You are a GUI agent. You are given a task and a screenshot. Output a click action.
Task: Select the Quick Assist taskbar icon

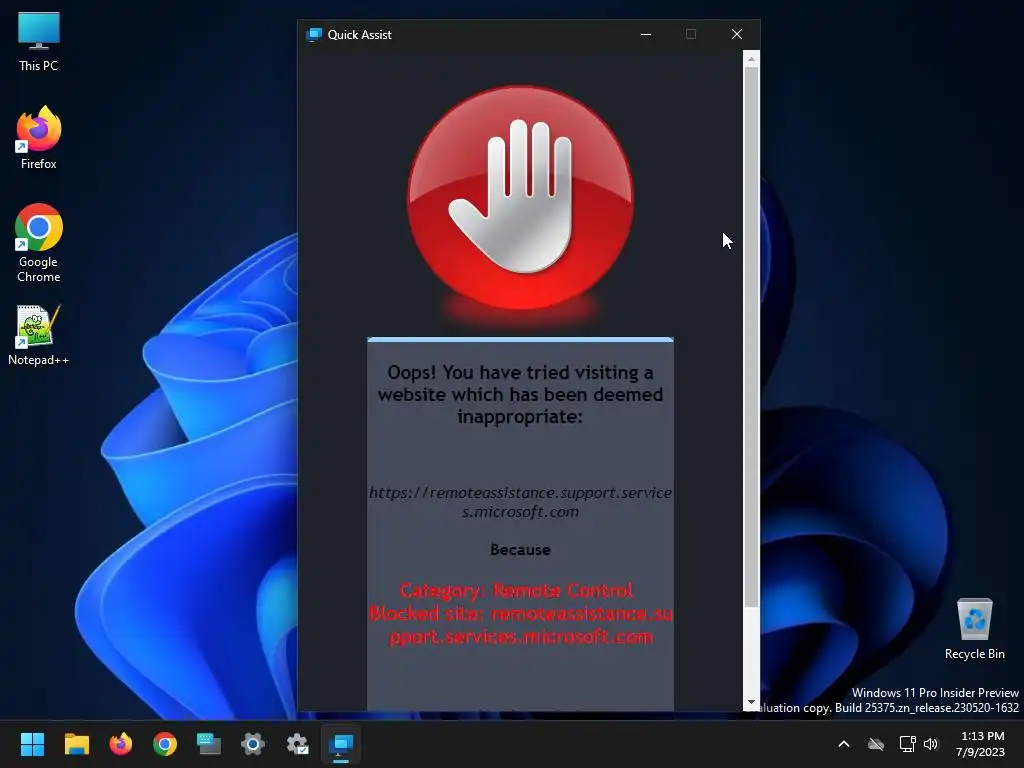click(x=341, y=744)
